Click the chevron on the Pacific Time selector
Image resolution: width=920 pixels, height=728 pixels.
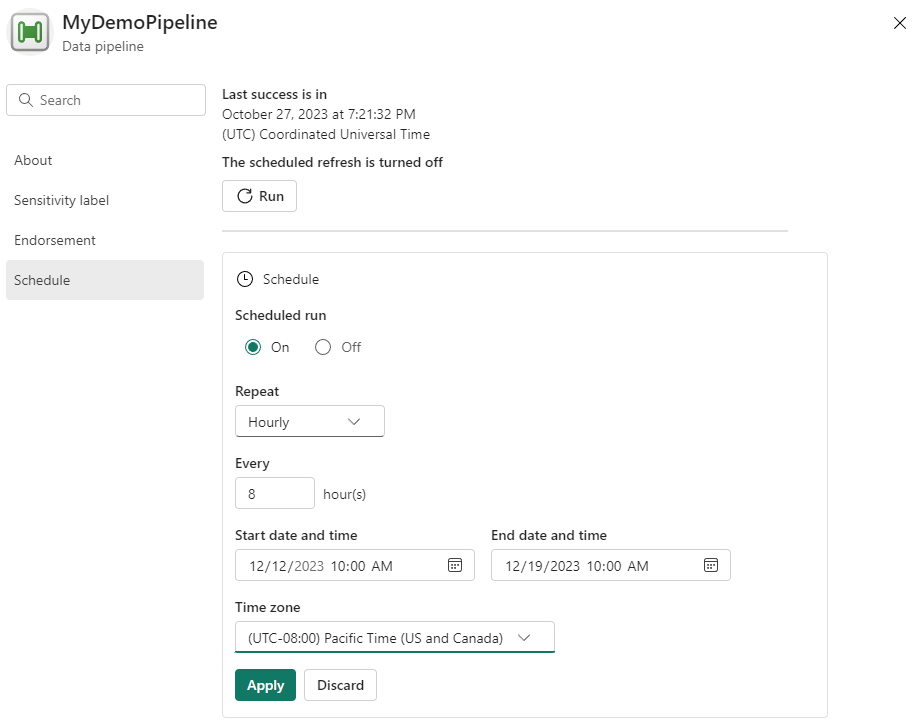pyautogui.click(x=524, y=638)
